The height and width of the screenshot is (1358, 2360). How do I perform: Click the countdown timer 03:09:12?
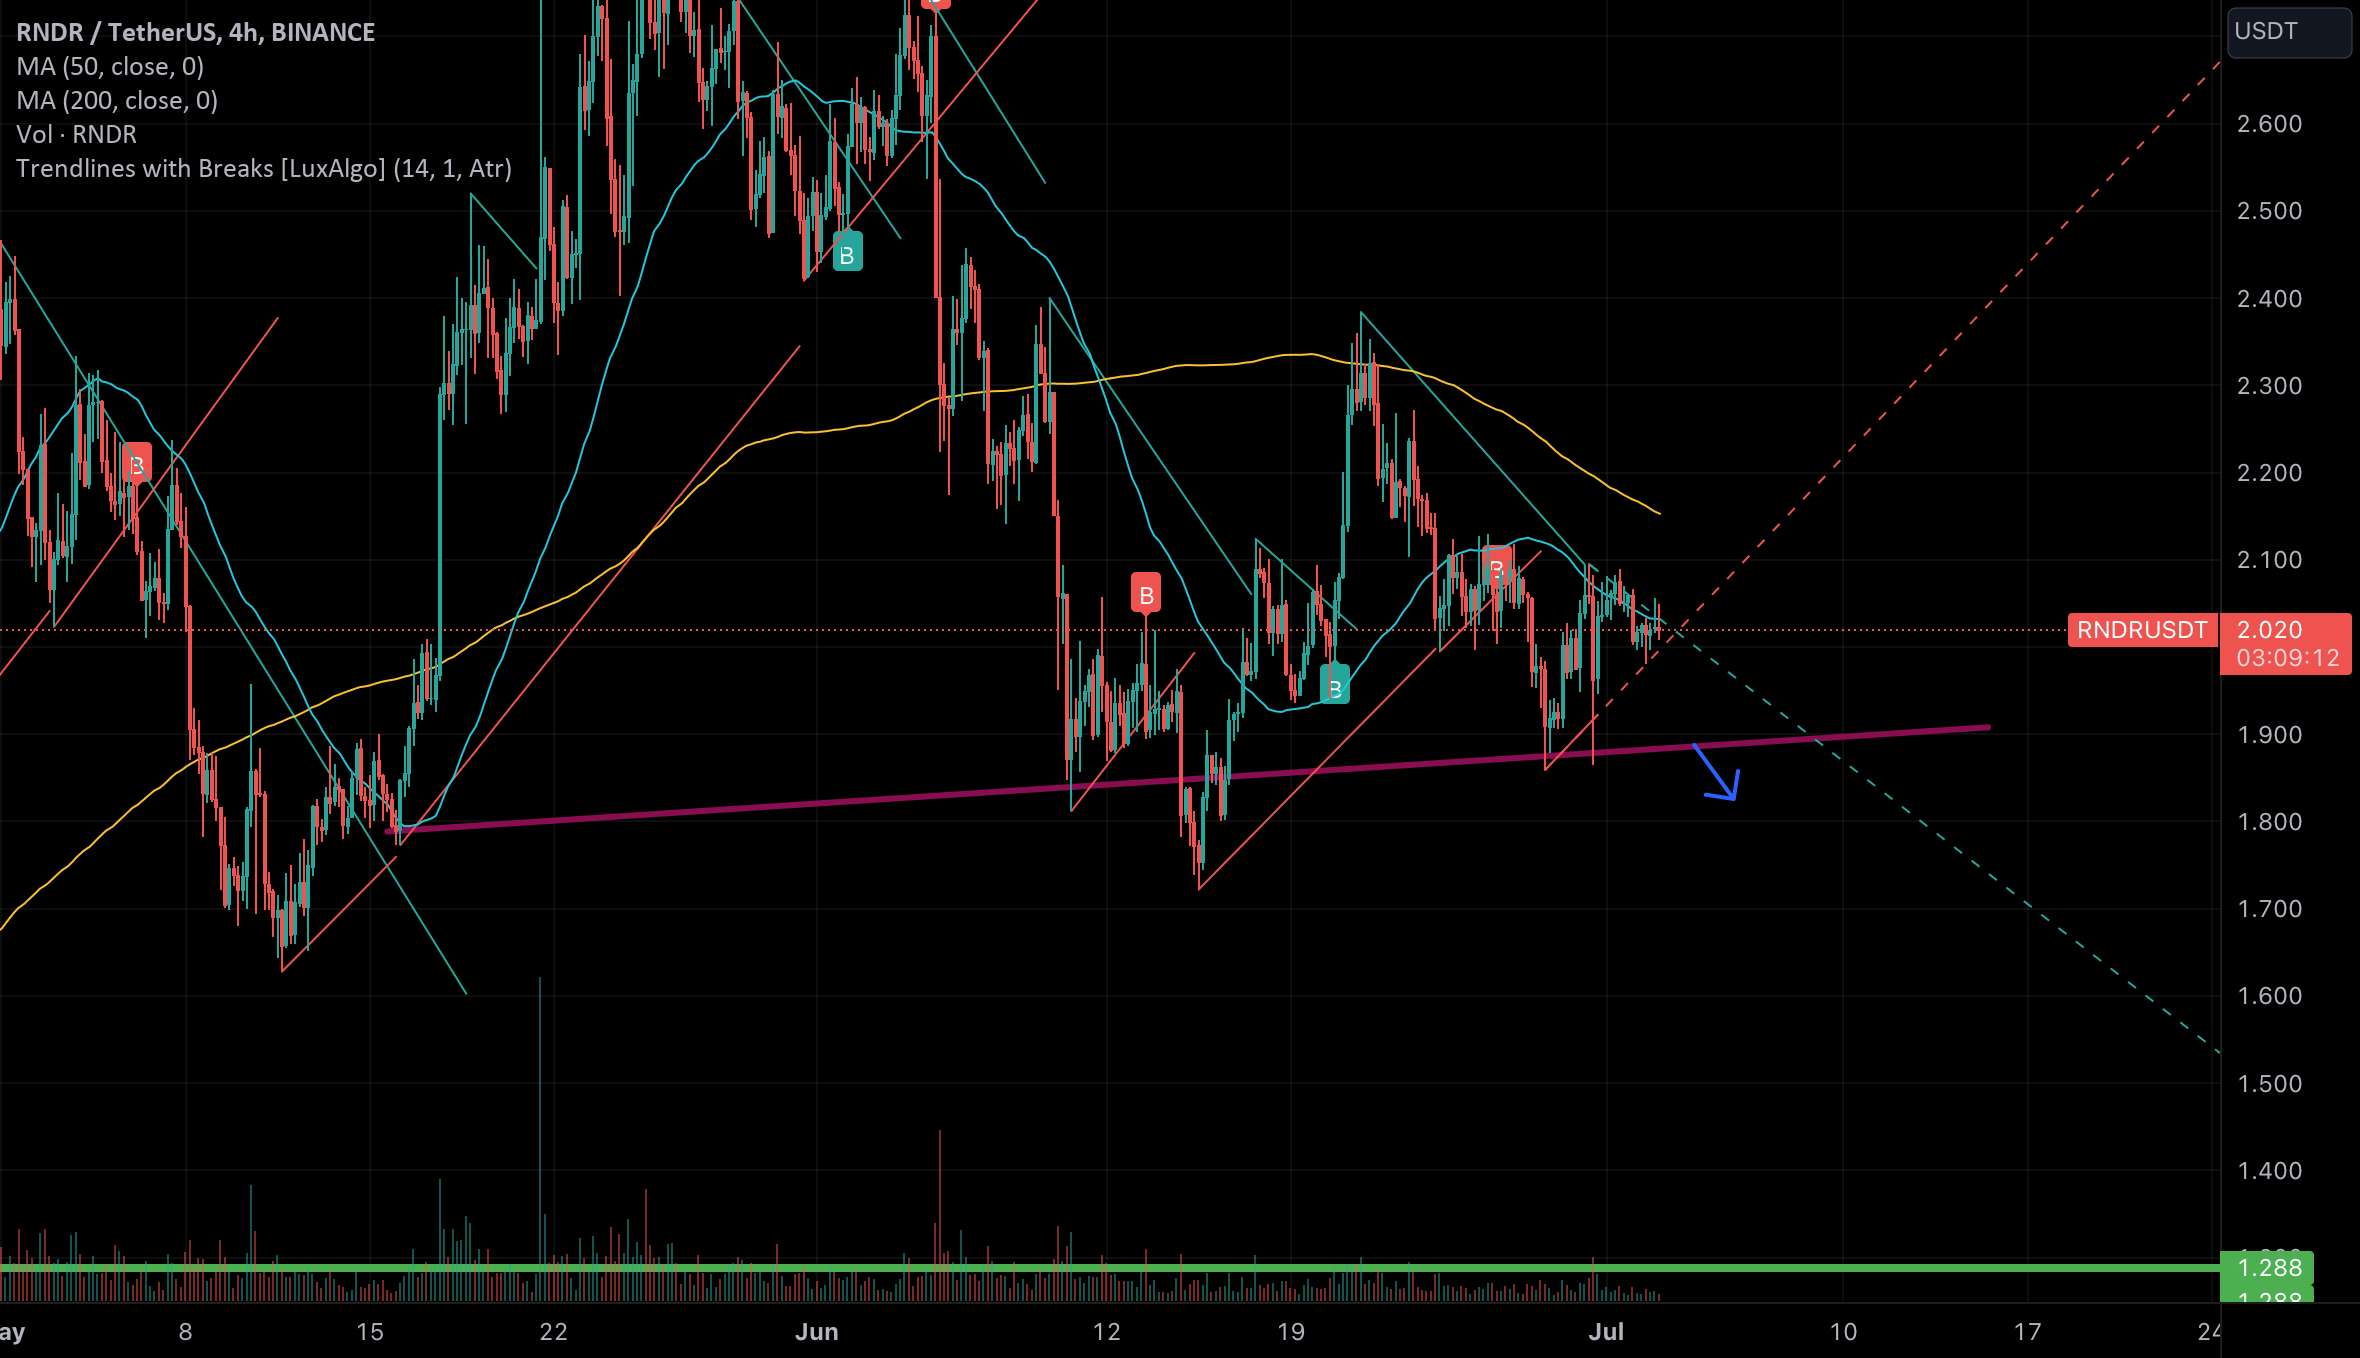2288,658
